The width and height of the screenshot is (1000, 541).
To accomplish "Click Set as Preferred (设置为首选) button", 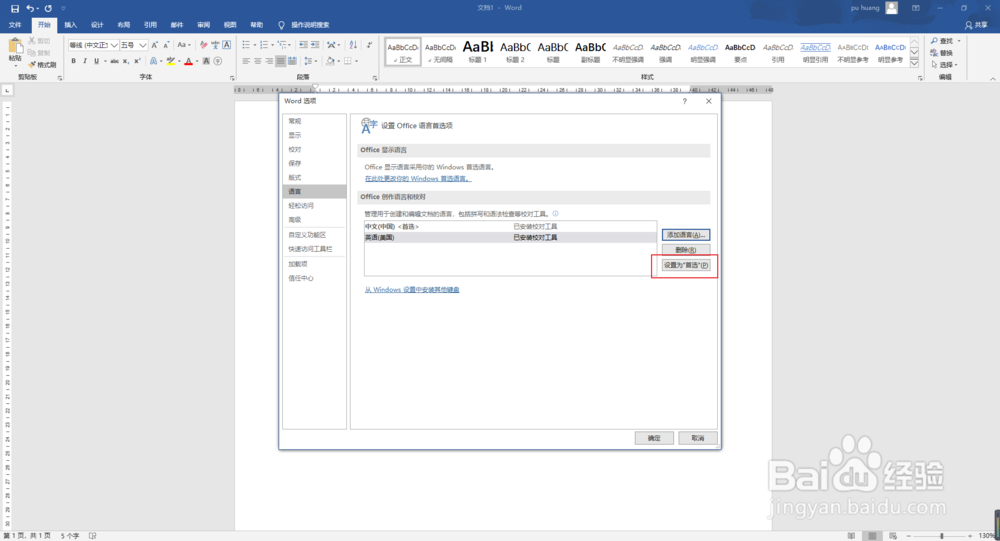I will [686, 265].
